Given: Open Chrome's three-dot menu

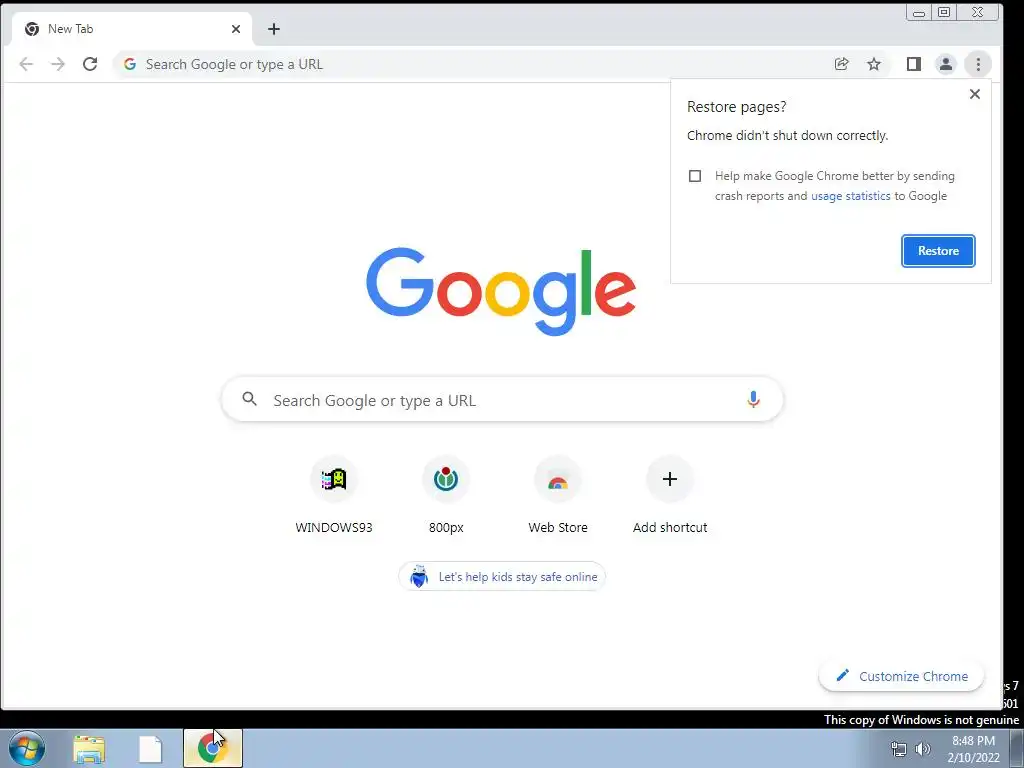Looking at the screenshot, I should (978, 64).
